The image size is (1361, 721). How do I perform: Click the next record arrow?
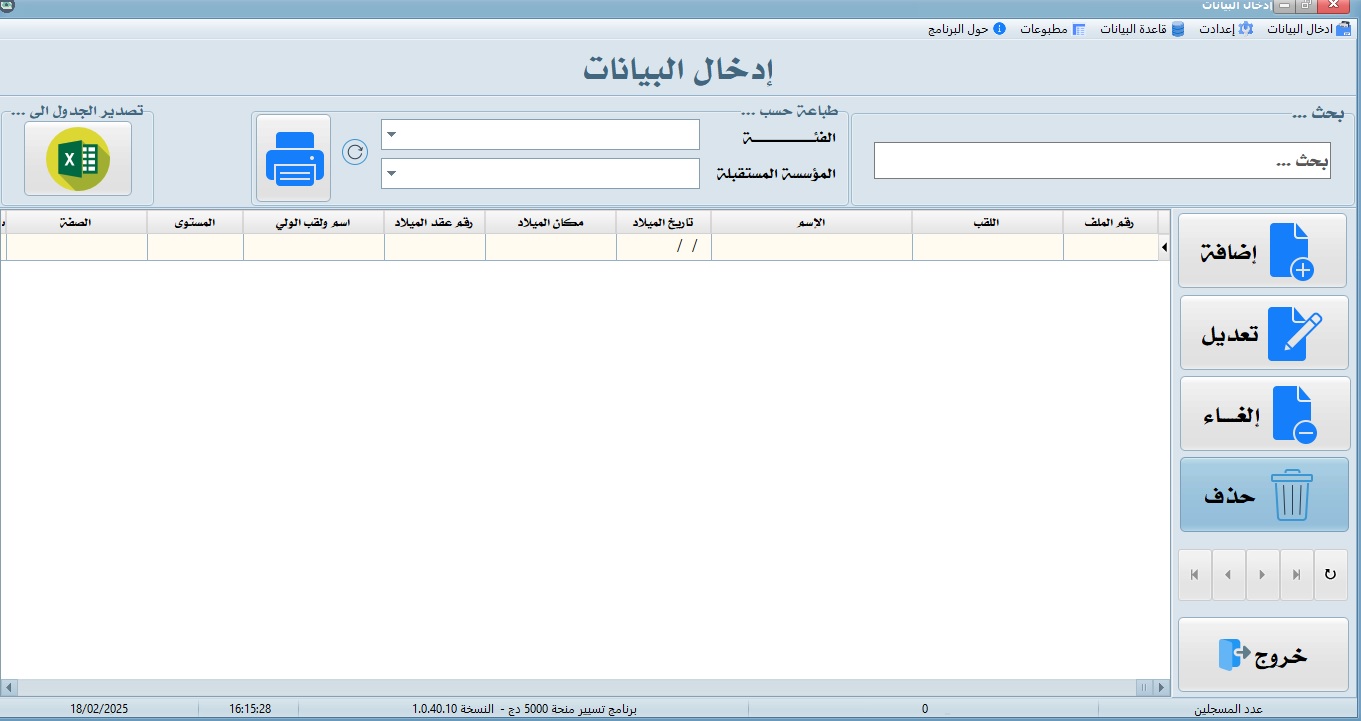click(x=1262, y=575)
